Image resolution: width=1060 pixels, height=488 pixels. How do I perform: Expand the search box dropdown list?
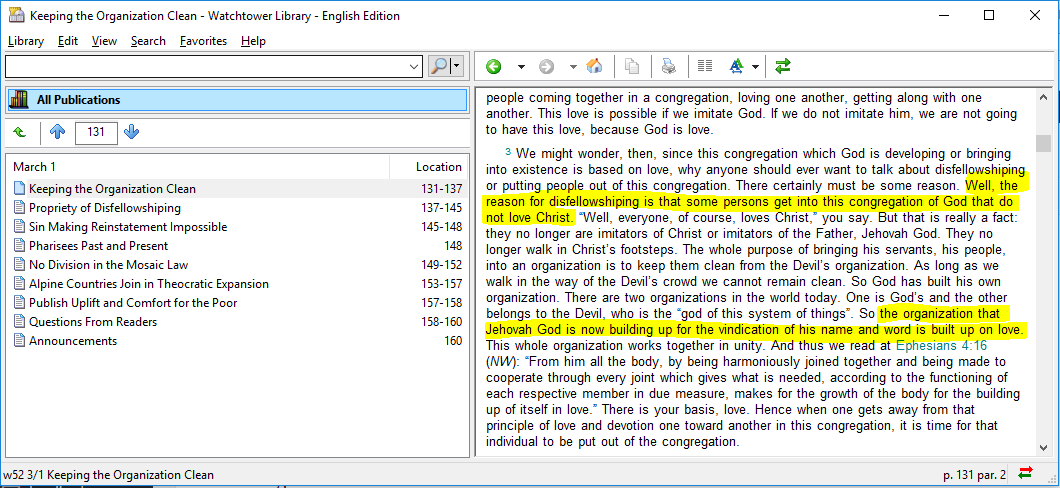coord(415,66)
